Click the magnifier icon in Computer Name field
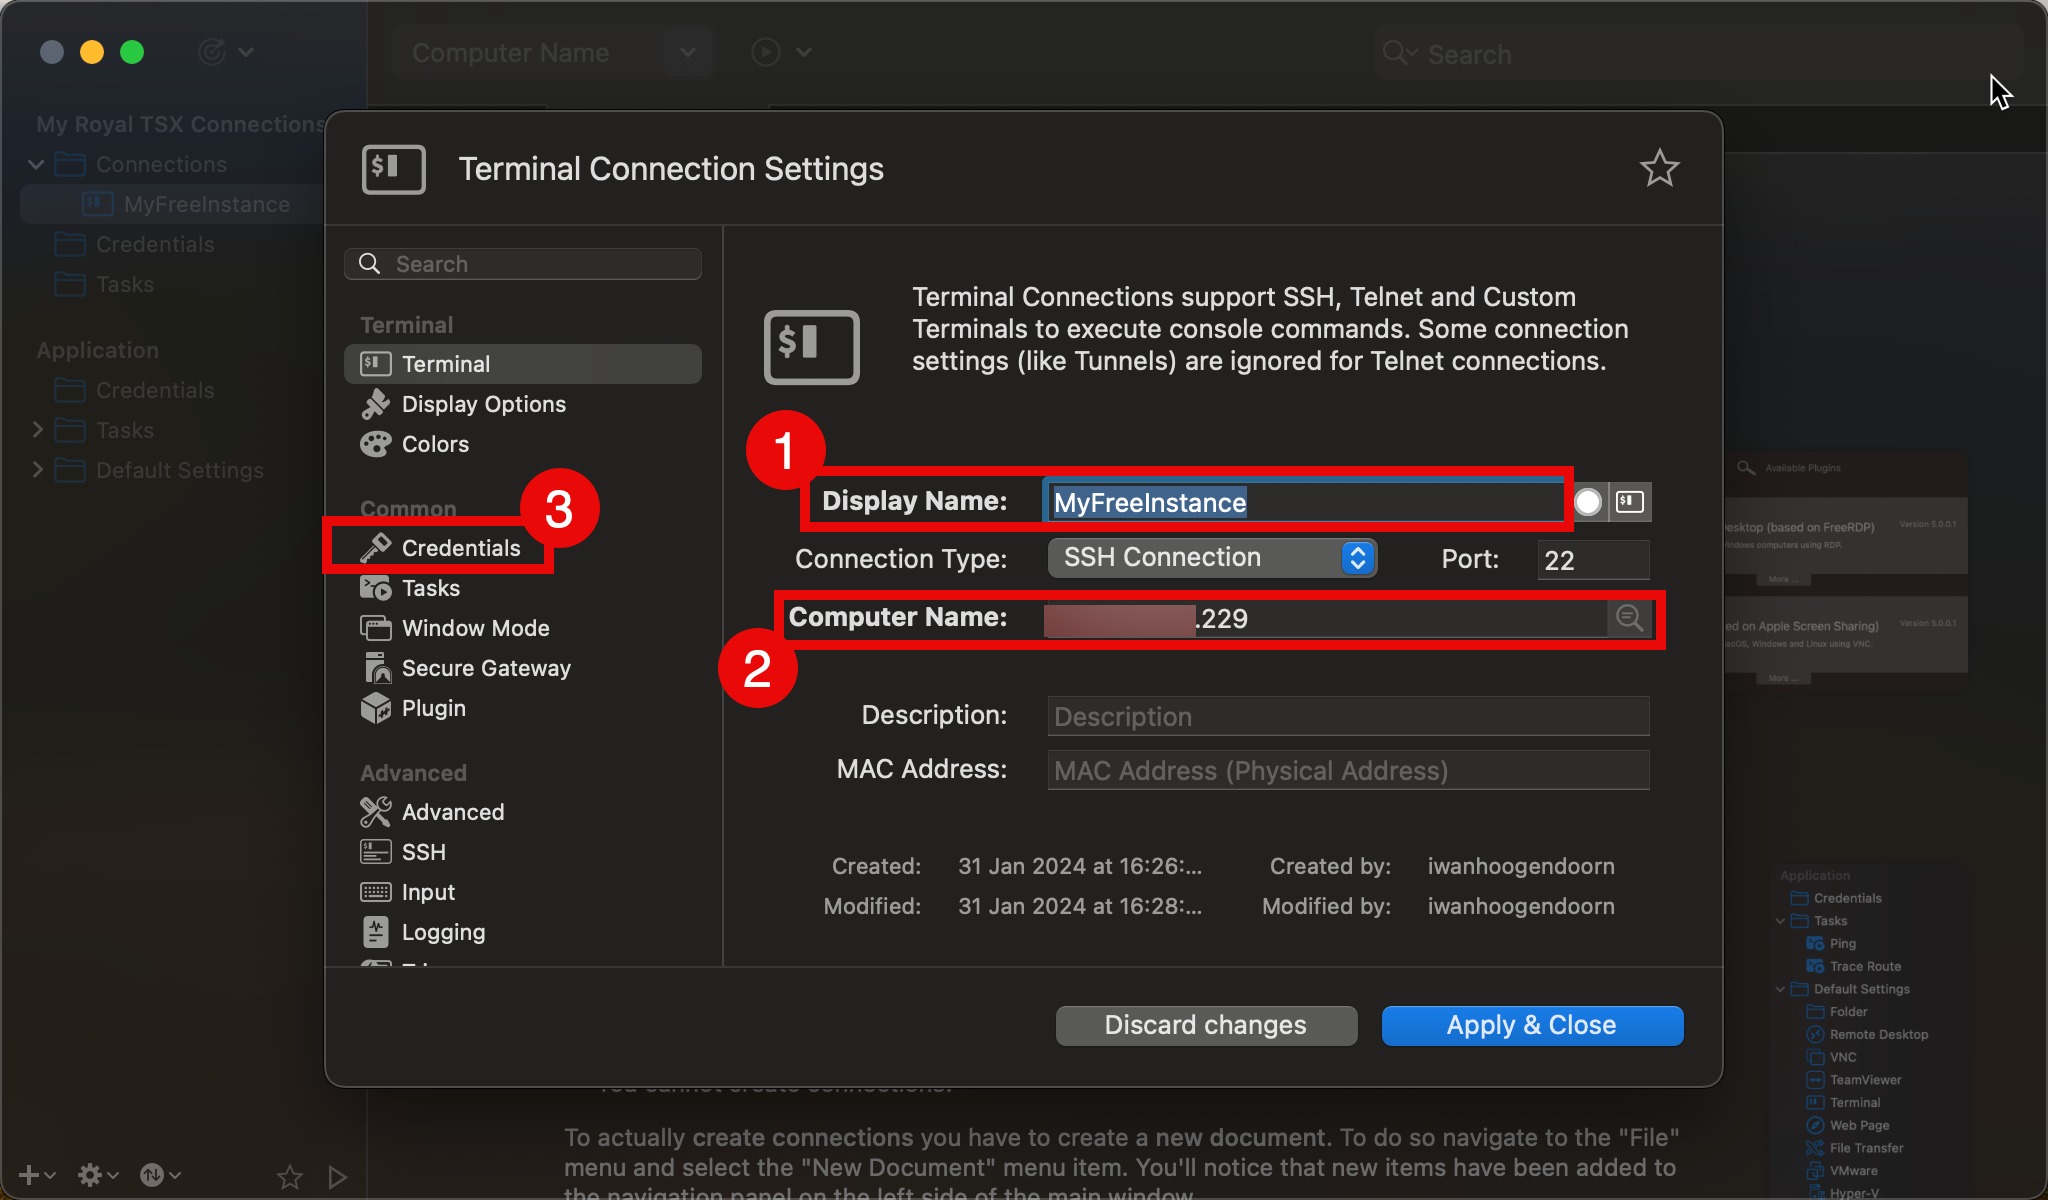 click(1629, 618)
